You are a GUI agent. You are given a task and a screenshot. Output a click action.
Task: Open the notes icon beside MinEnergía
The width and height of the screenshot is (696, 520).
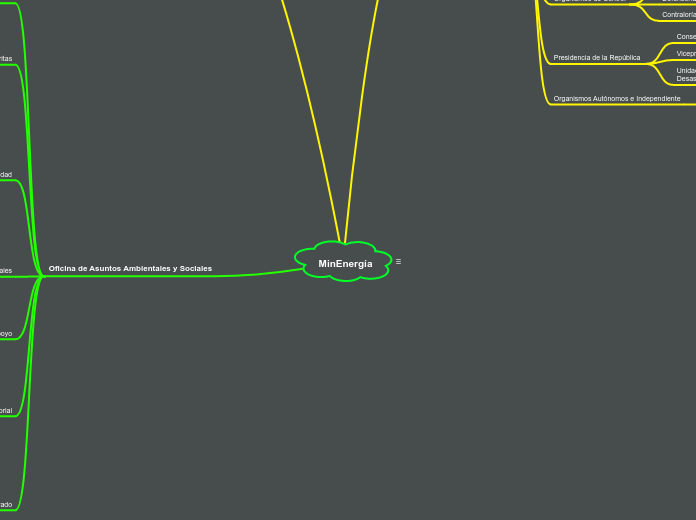[x=398, y=262]
